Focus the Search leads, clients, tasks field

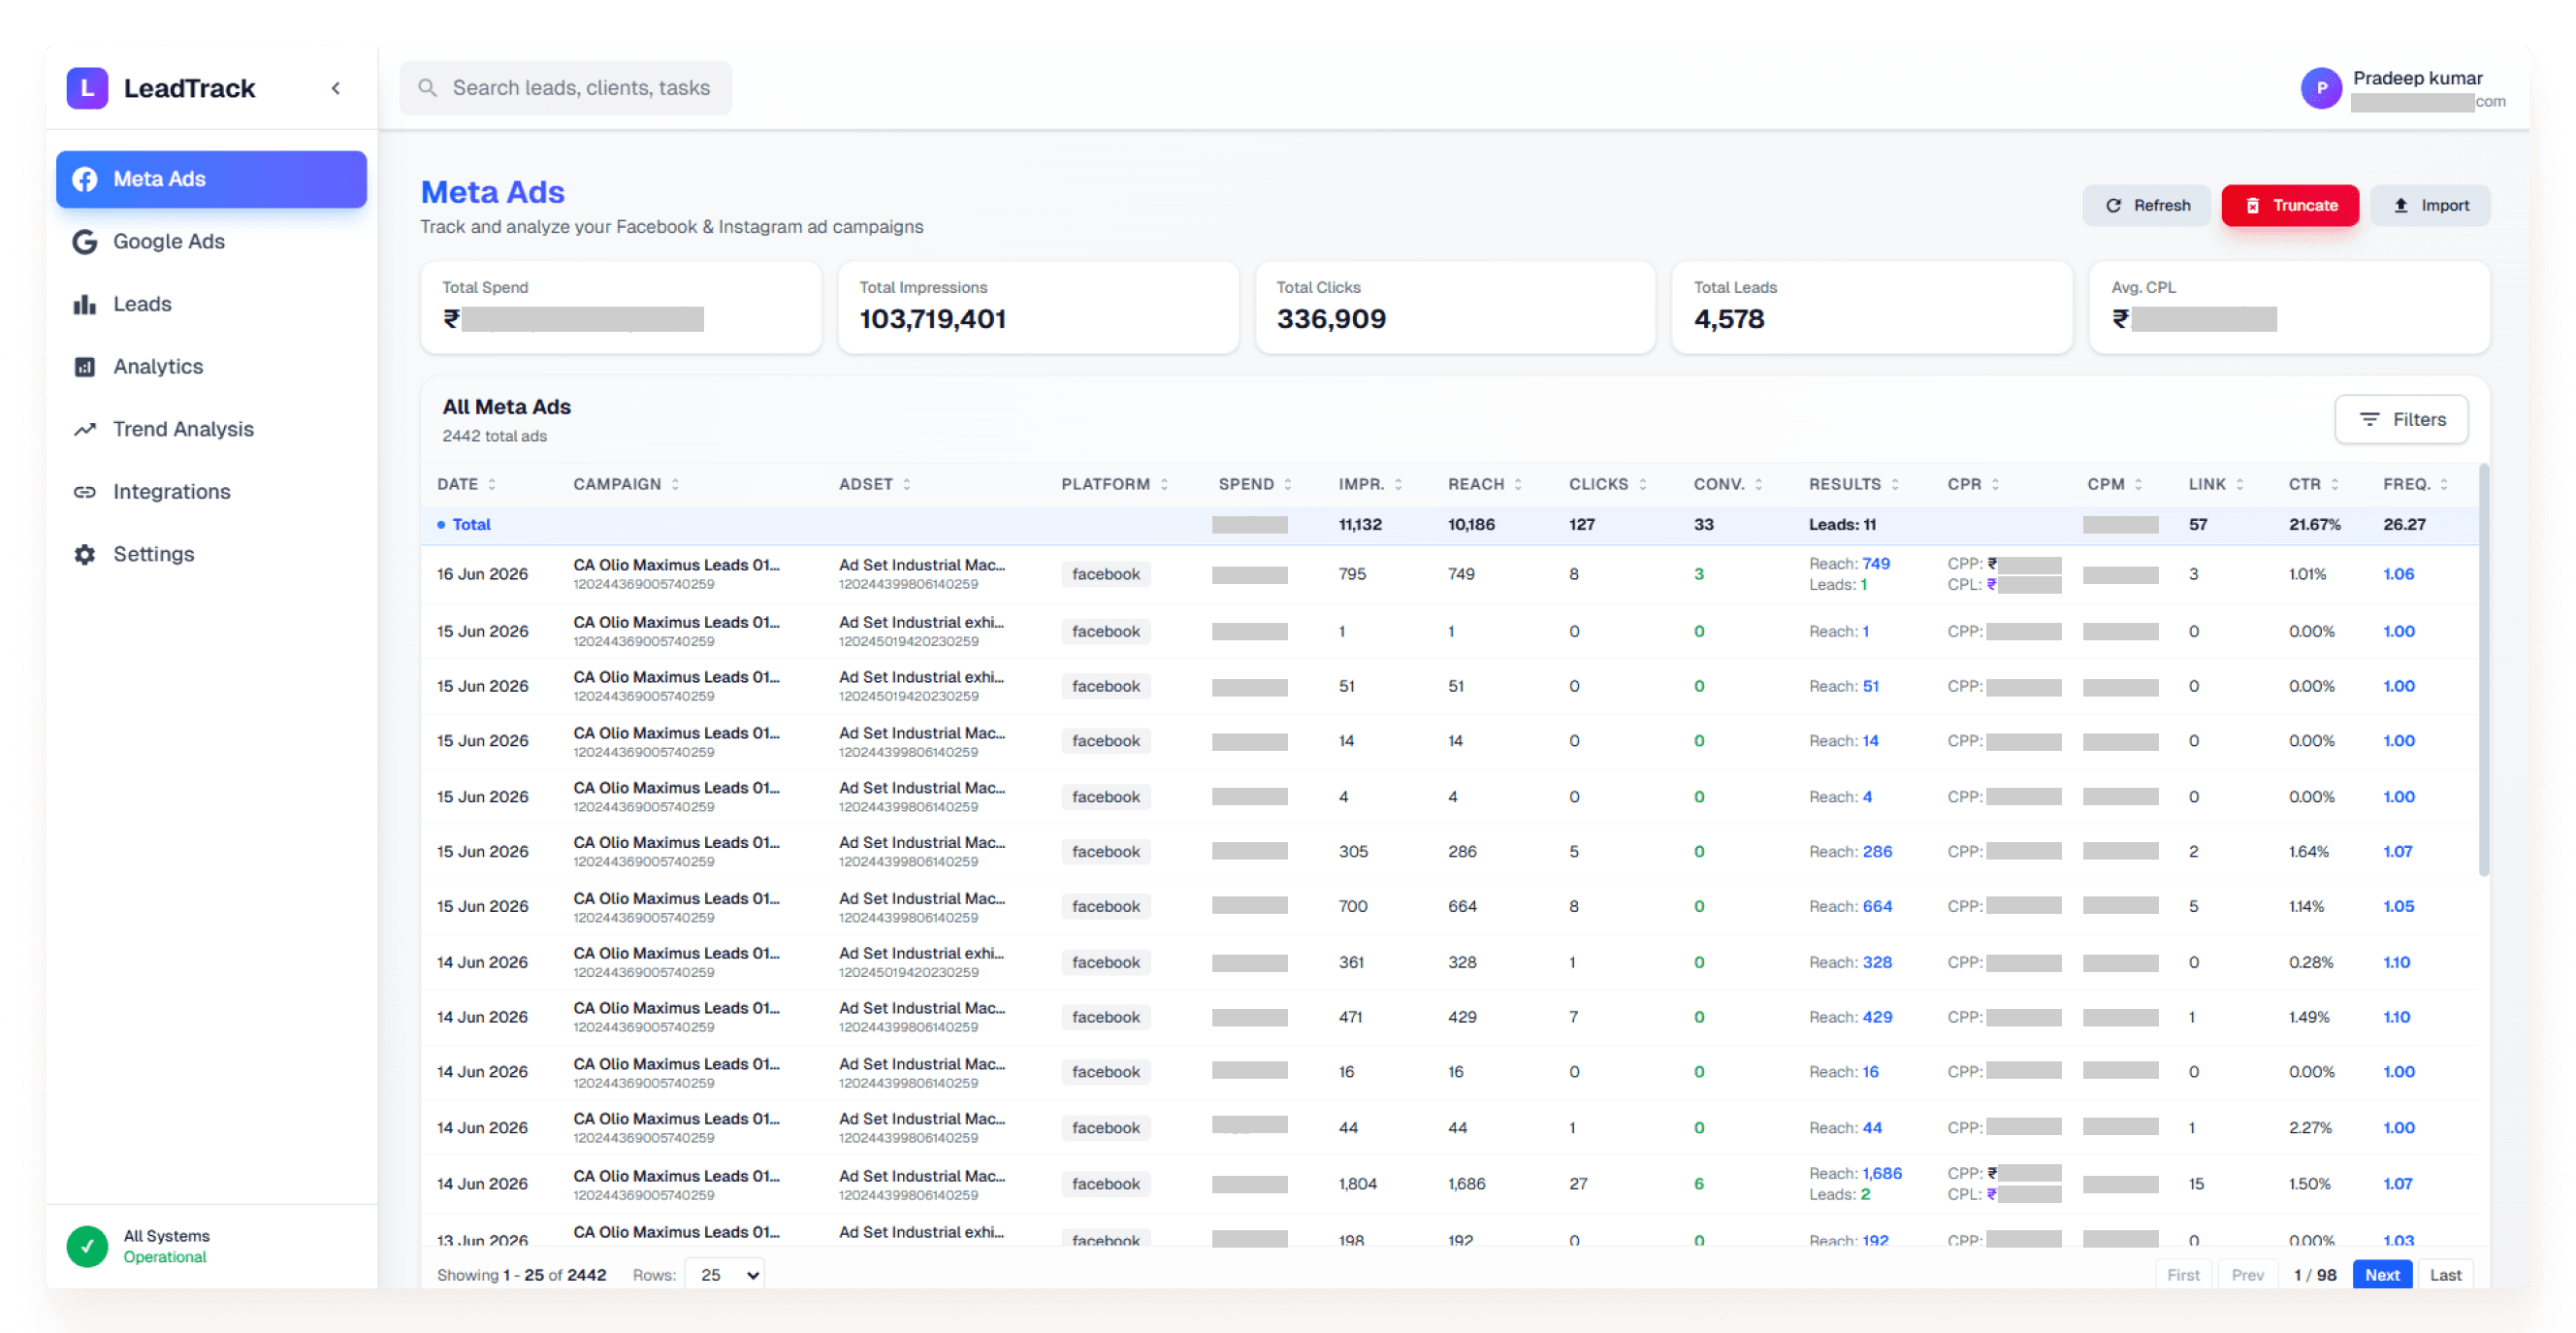coord(566,88)
